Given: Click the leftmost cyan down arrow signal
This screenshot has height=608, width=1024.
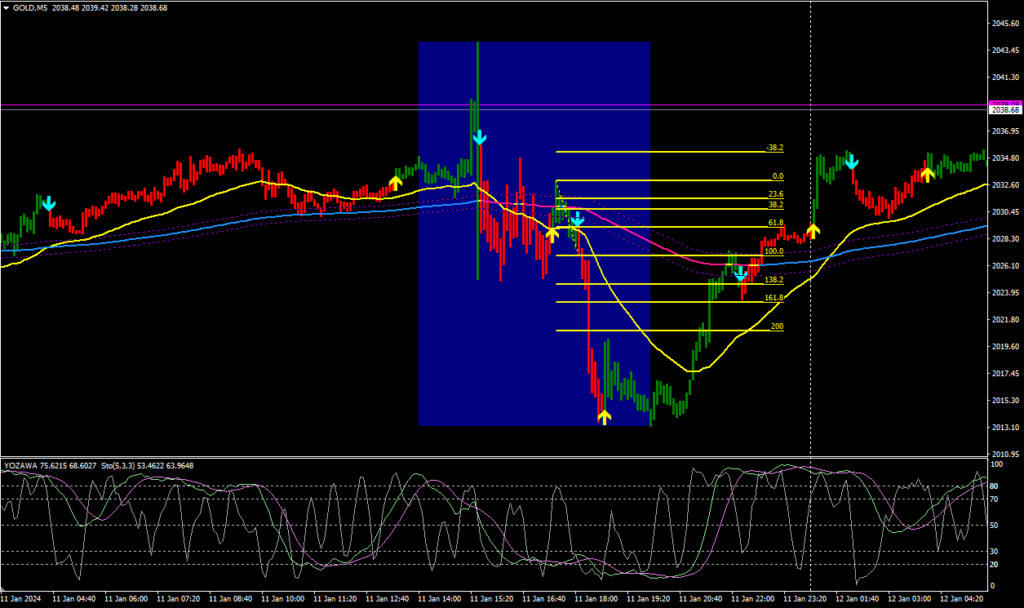Looking at the screenshot, I should pos(49,204).
